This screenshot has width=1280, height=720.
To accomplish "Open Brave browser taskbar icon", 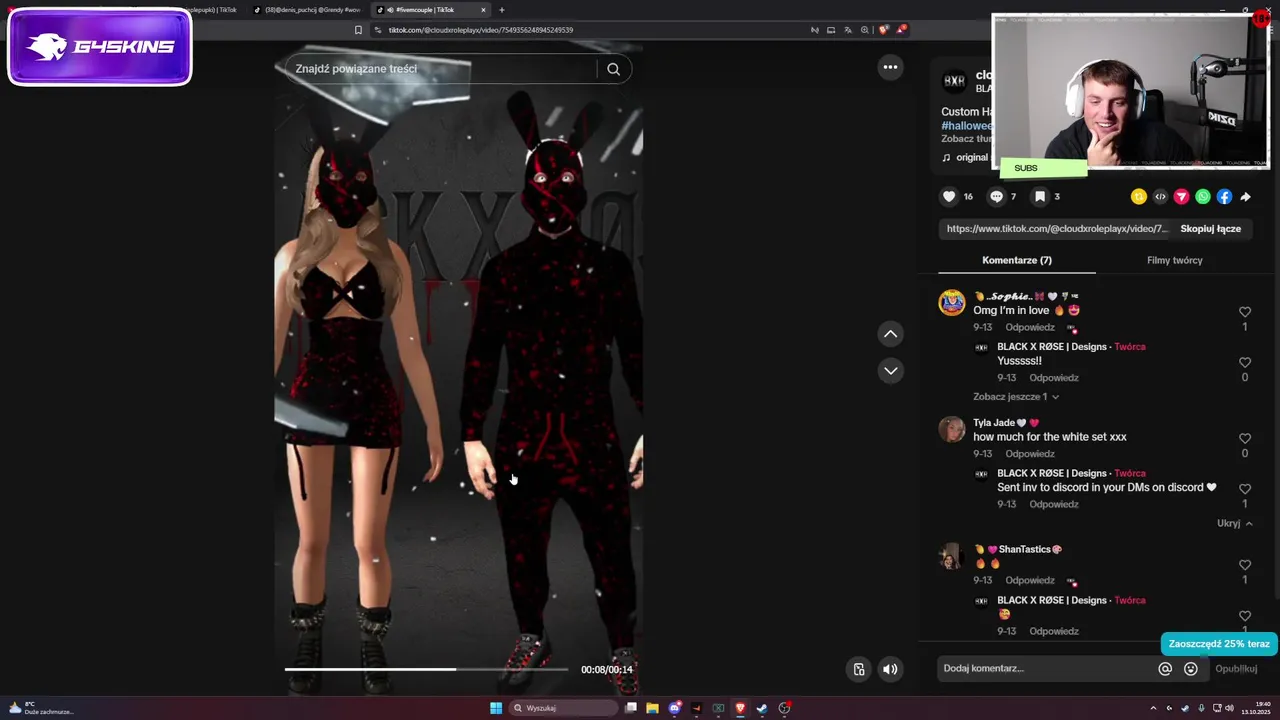I will pos(740,708).
